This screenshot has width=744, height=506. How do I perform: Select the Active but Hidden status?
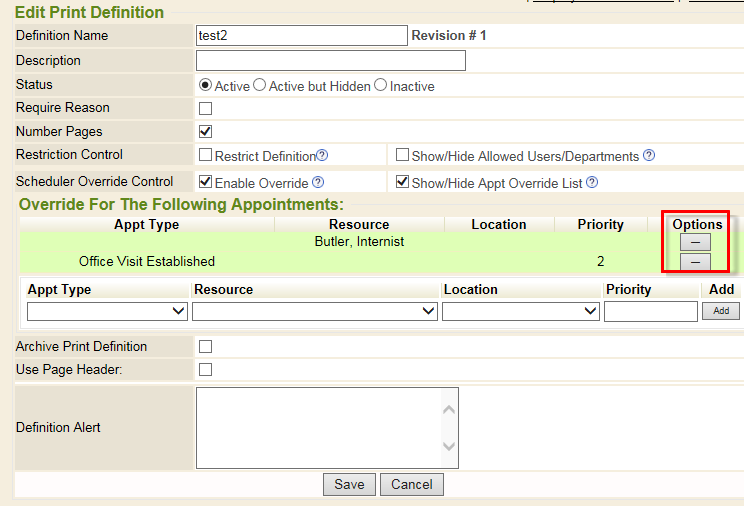click(x=260, y=86)
